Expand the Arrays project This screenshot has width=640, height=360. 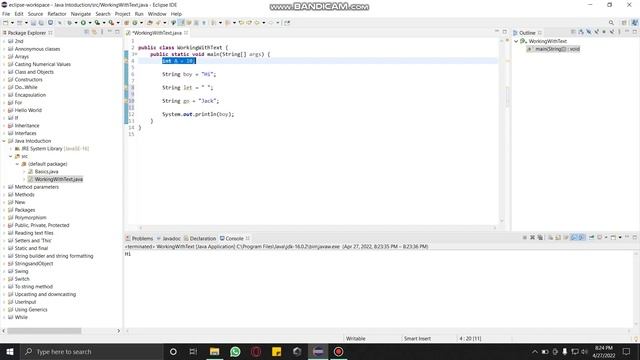[x=4, y=57]
